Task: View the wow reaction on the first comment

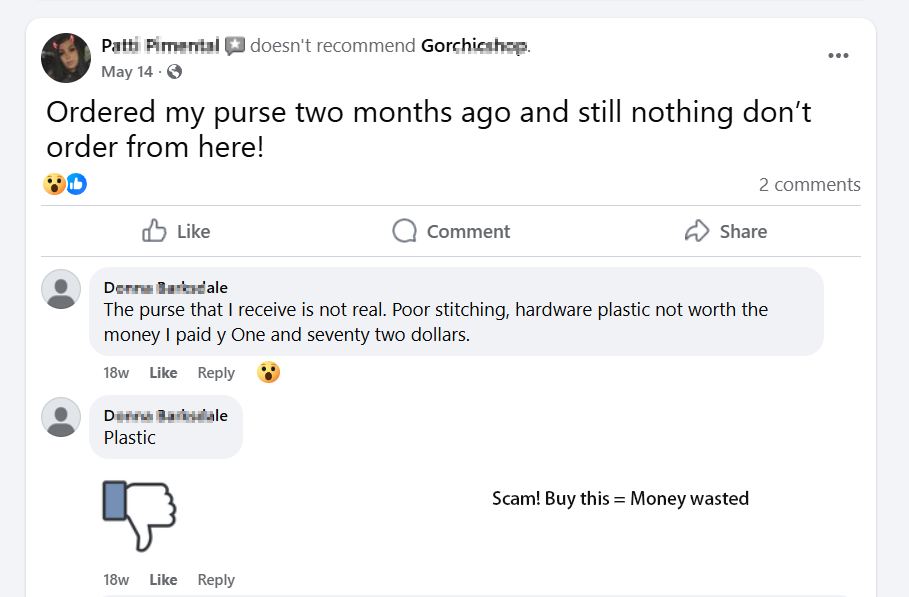Action: (267, 373)
